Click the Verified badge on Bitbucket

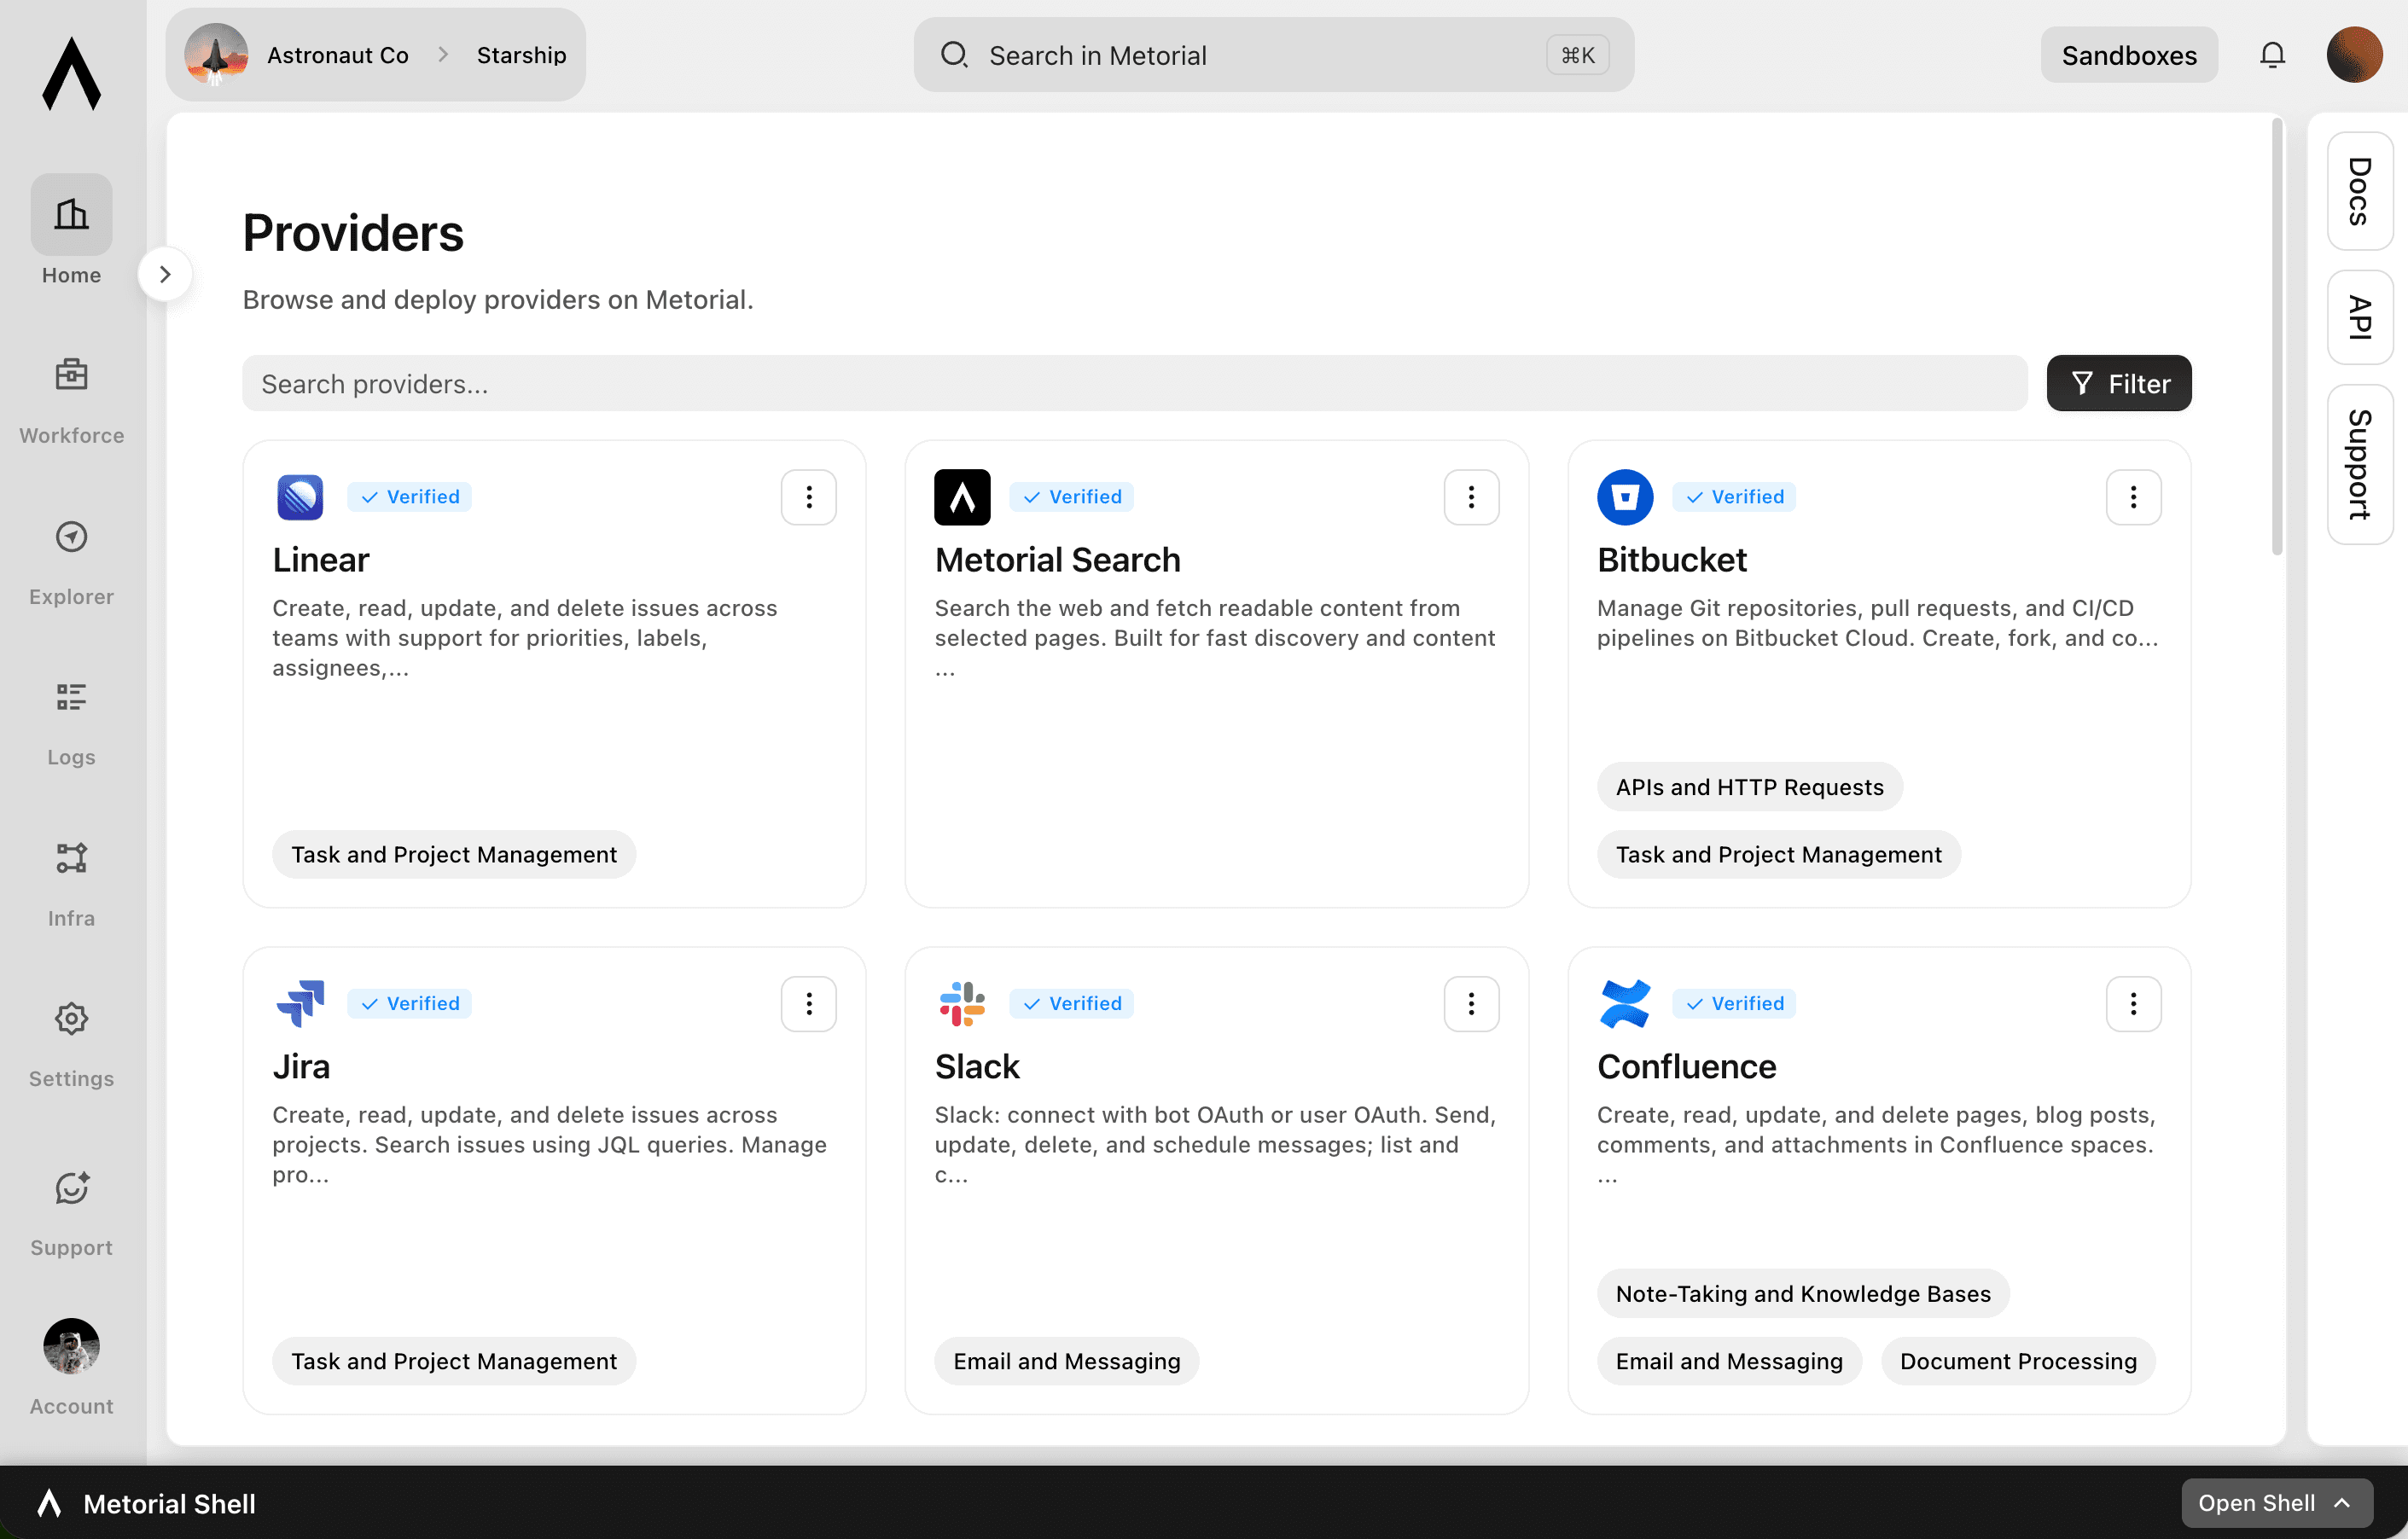coord(1734,497)
